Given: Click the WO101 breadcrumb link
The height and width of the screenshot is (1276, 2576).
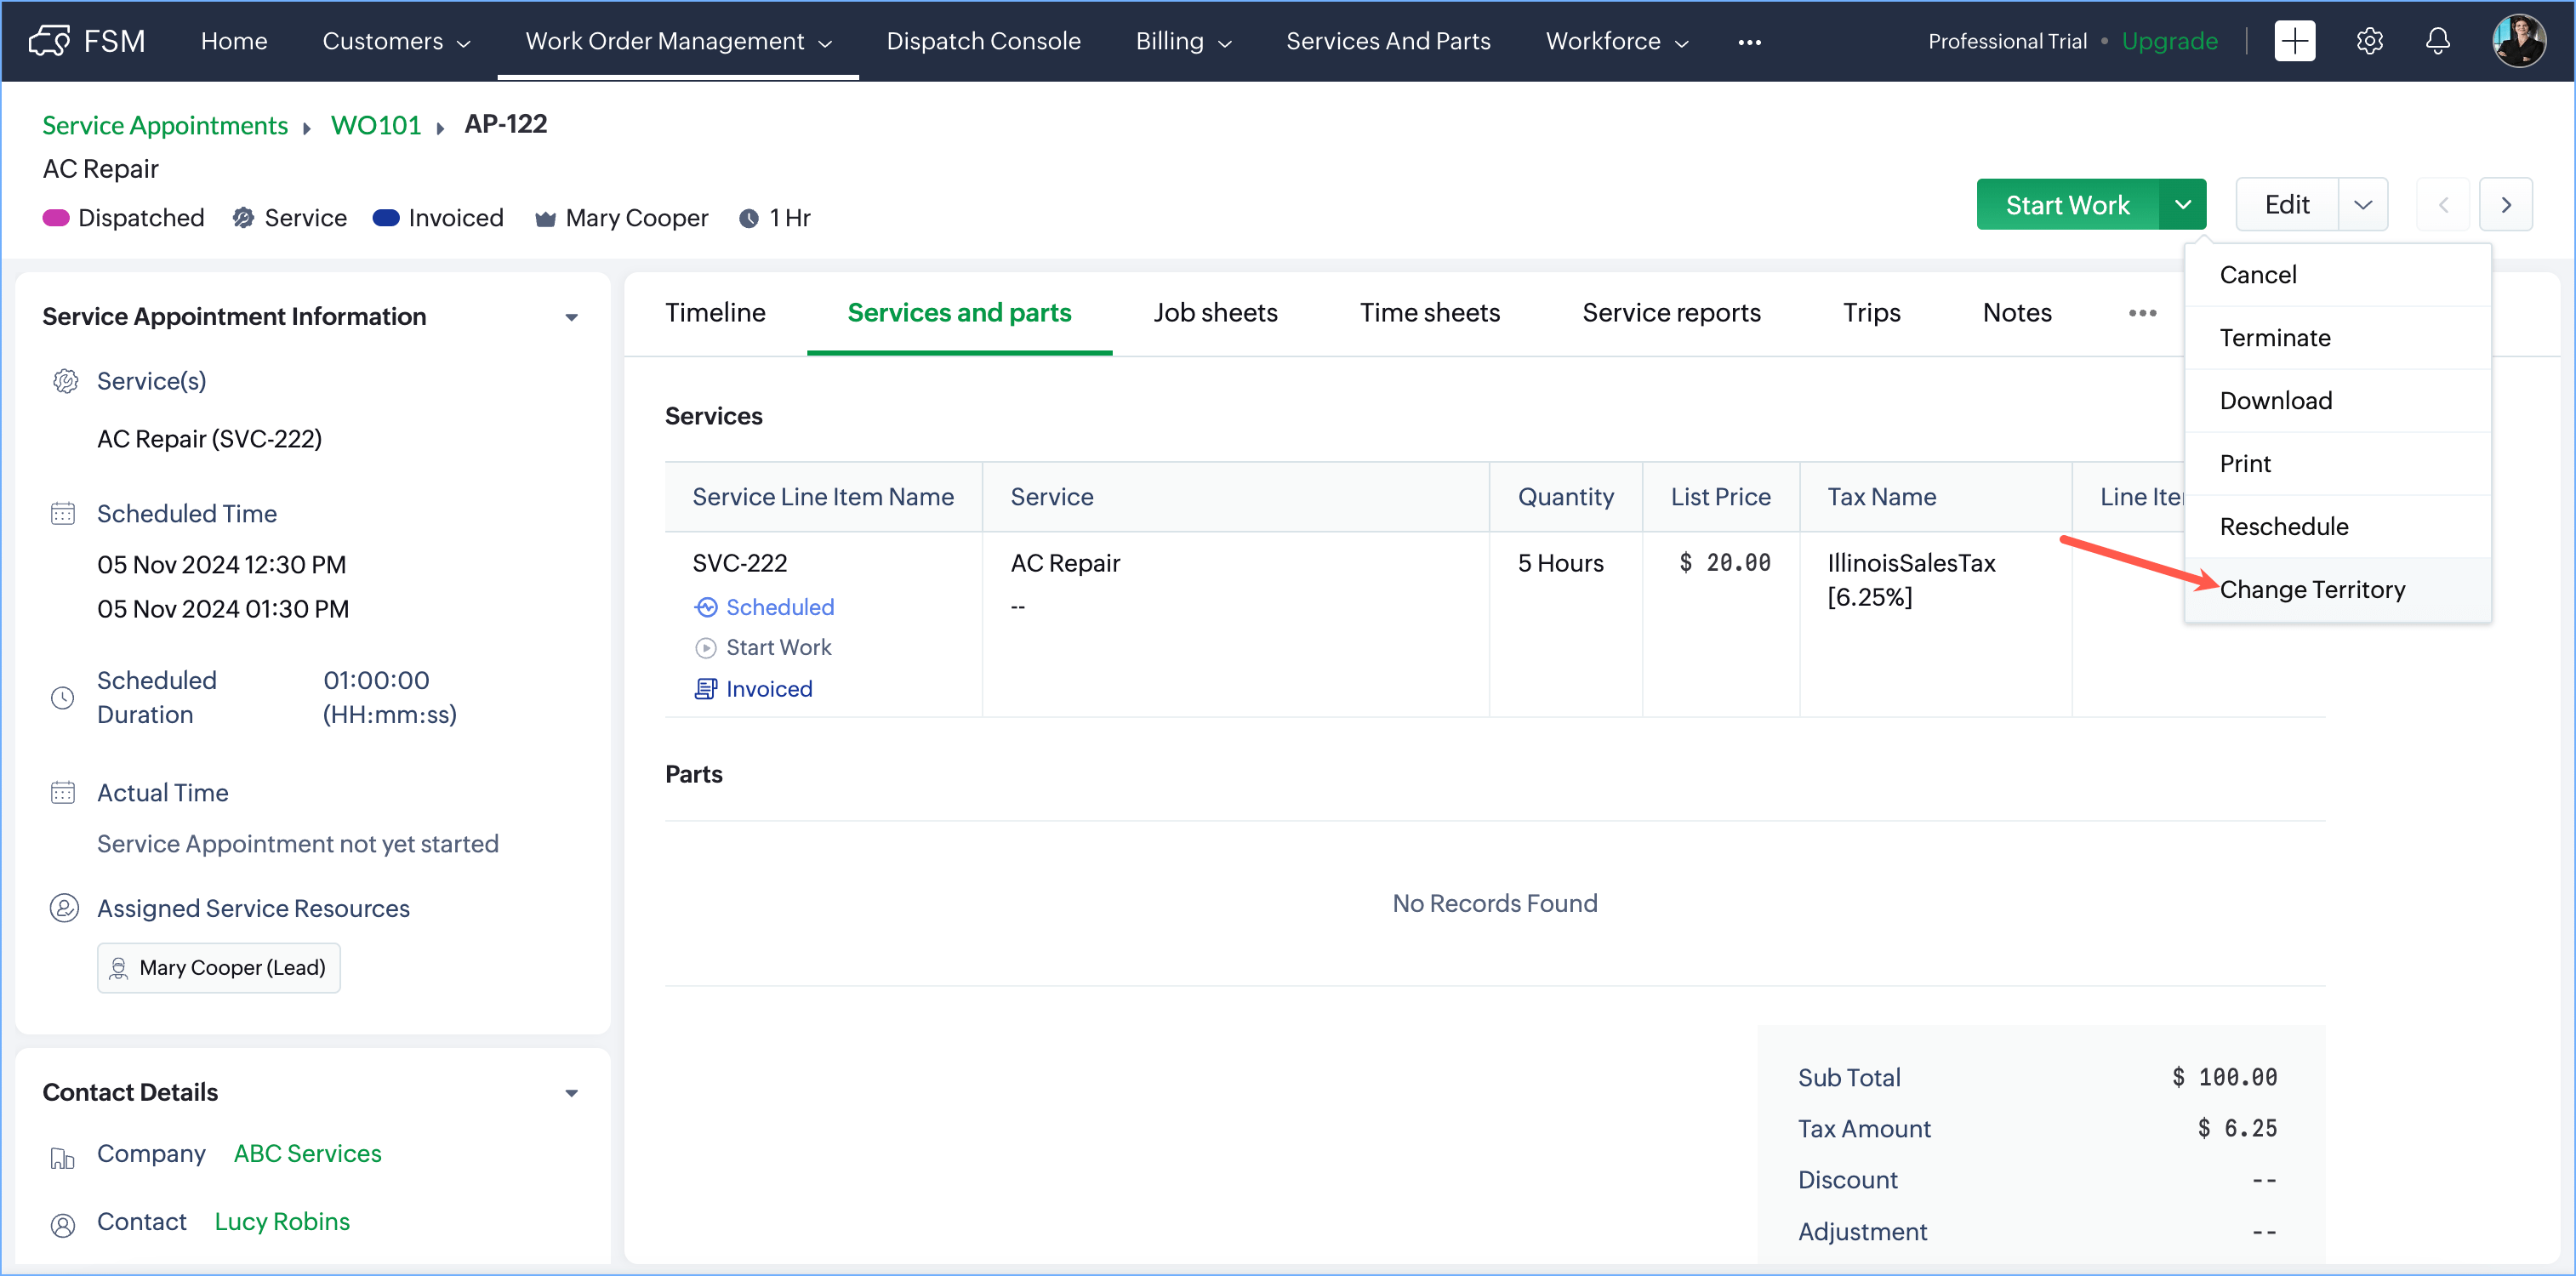Looking at the screenshot, I should (x=375, y=125).
